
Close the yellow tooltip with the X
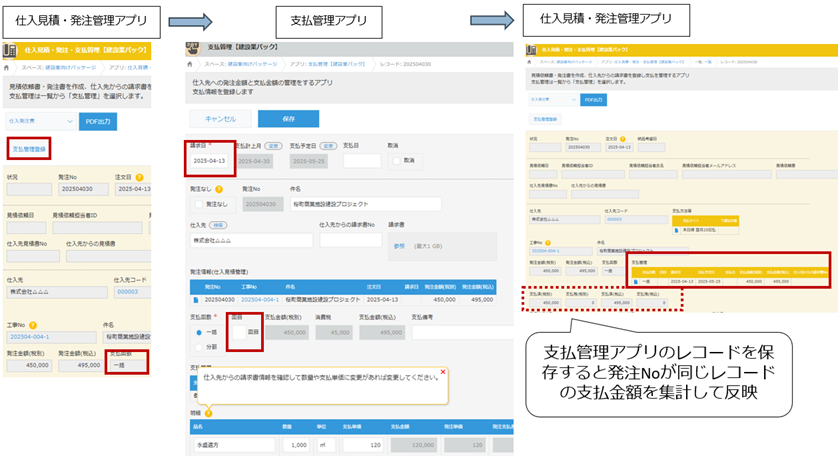pos(441,372)
